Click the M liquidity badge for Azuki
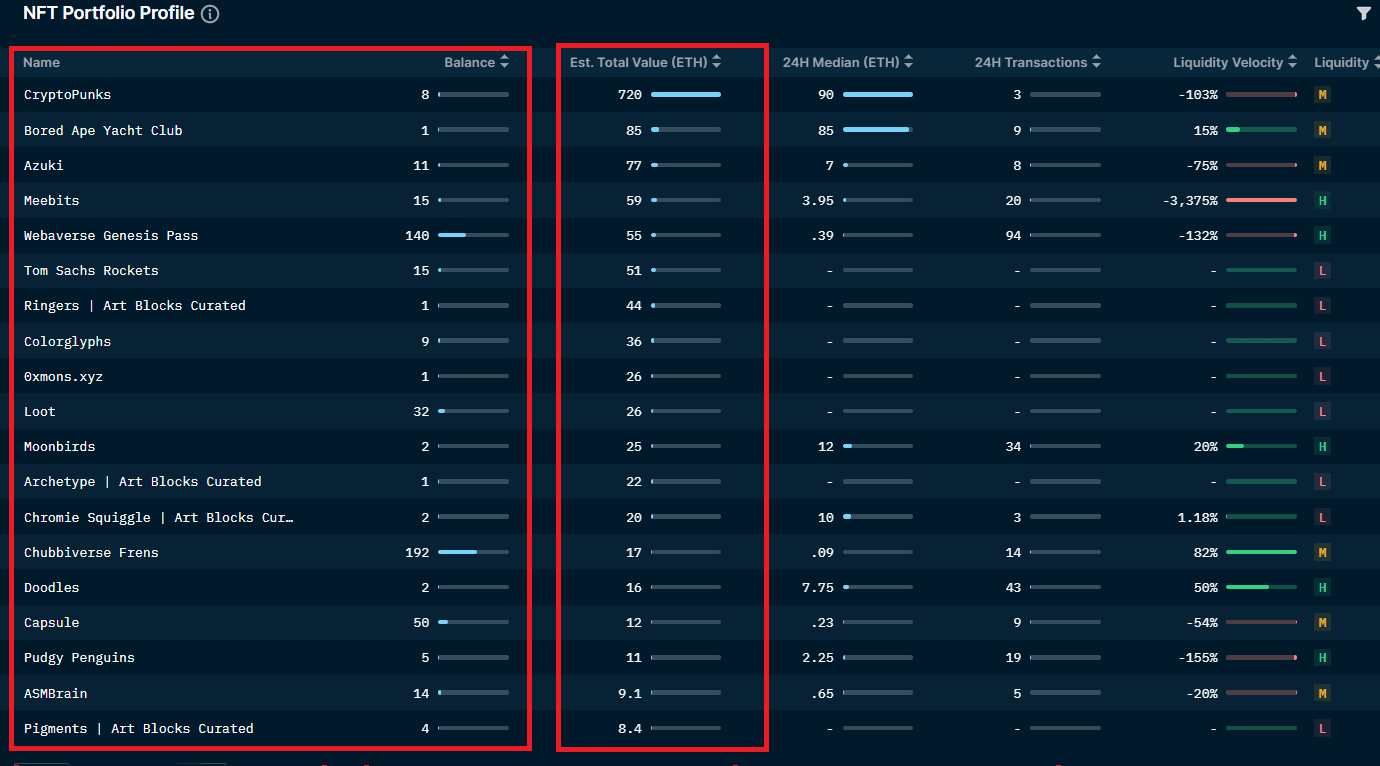Viewport: 1380px width, 766px height. [1322, 165]
